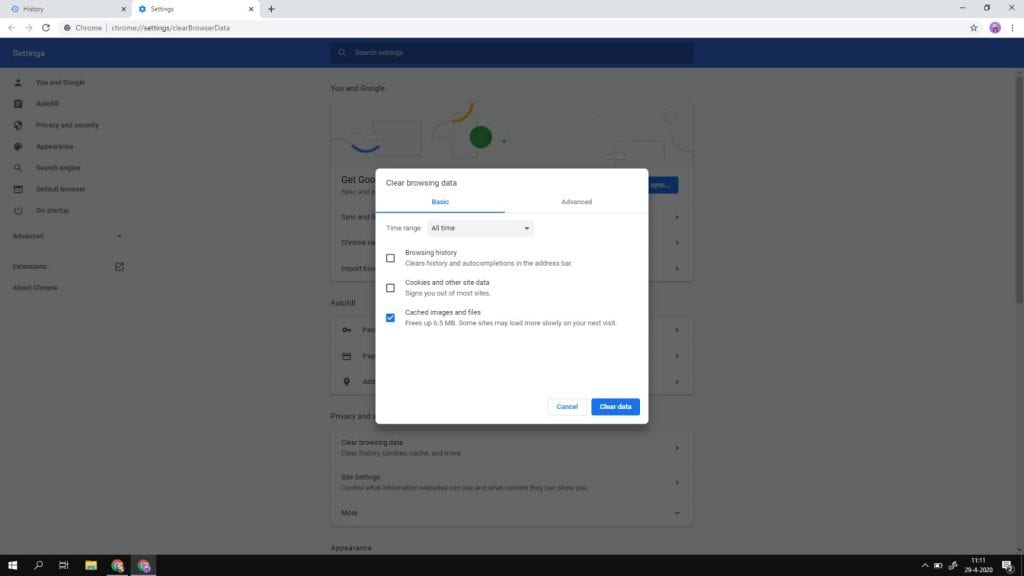Click the Autofill clipboard icon

point(18,104)
